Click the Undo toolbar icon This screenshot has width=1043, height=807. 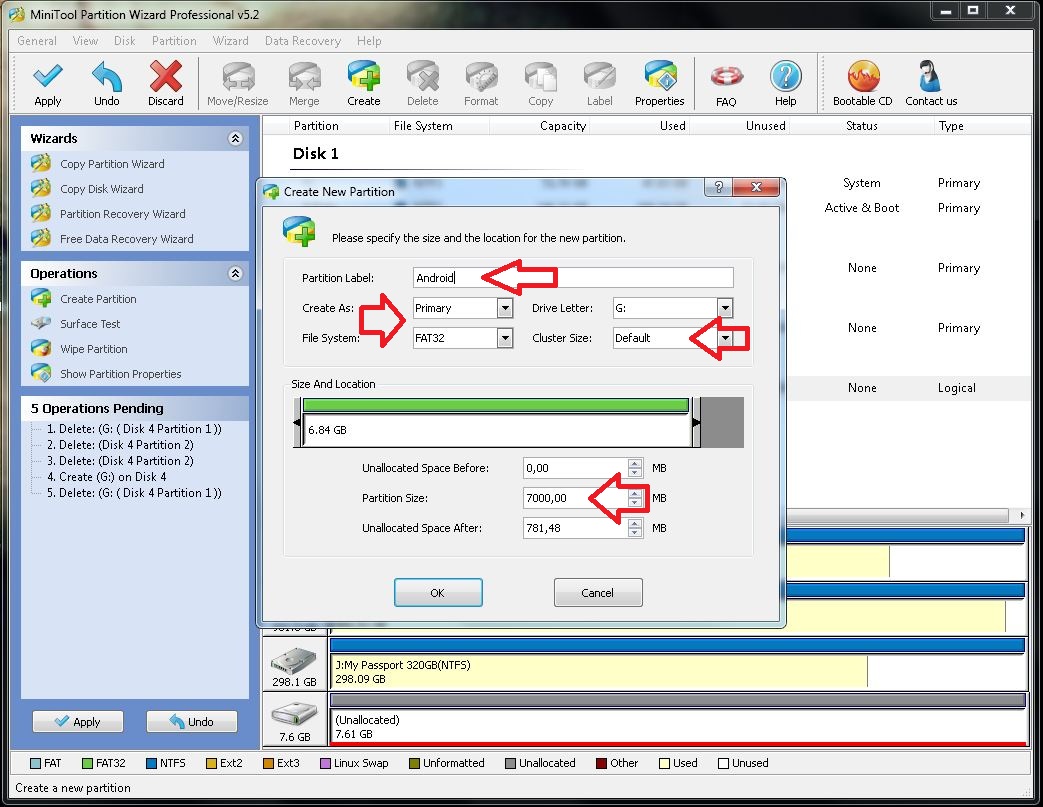pos(106,83)
